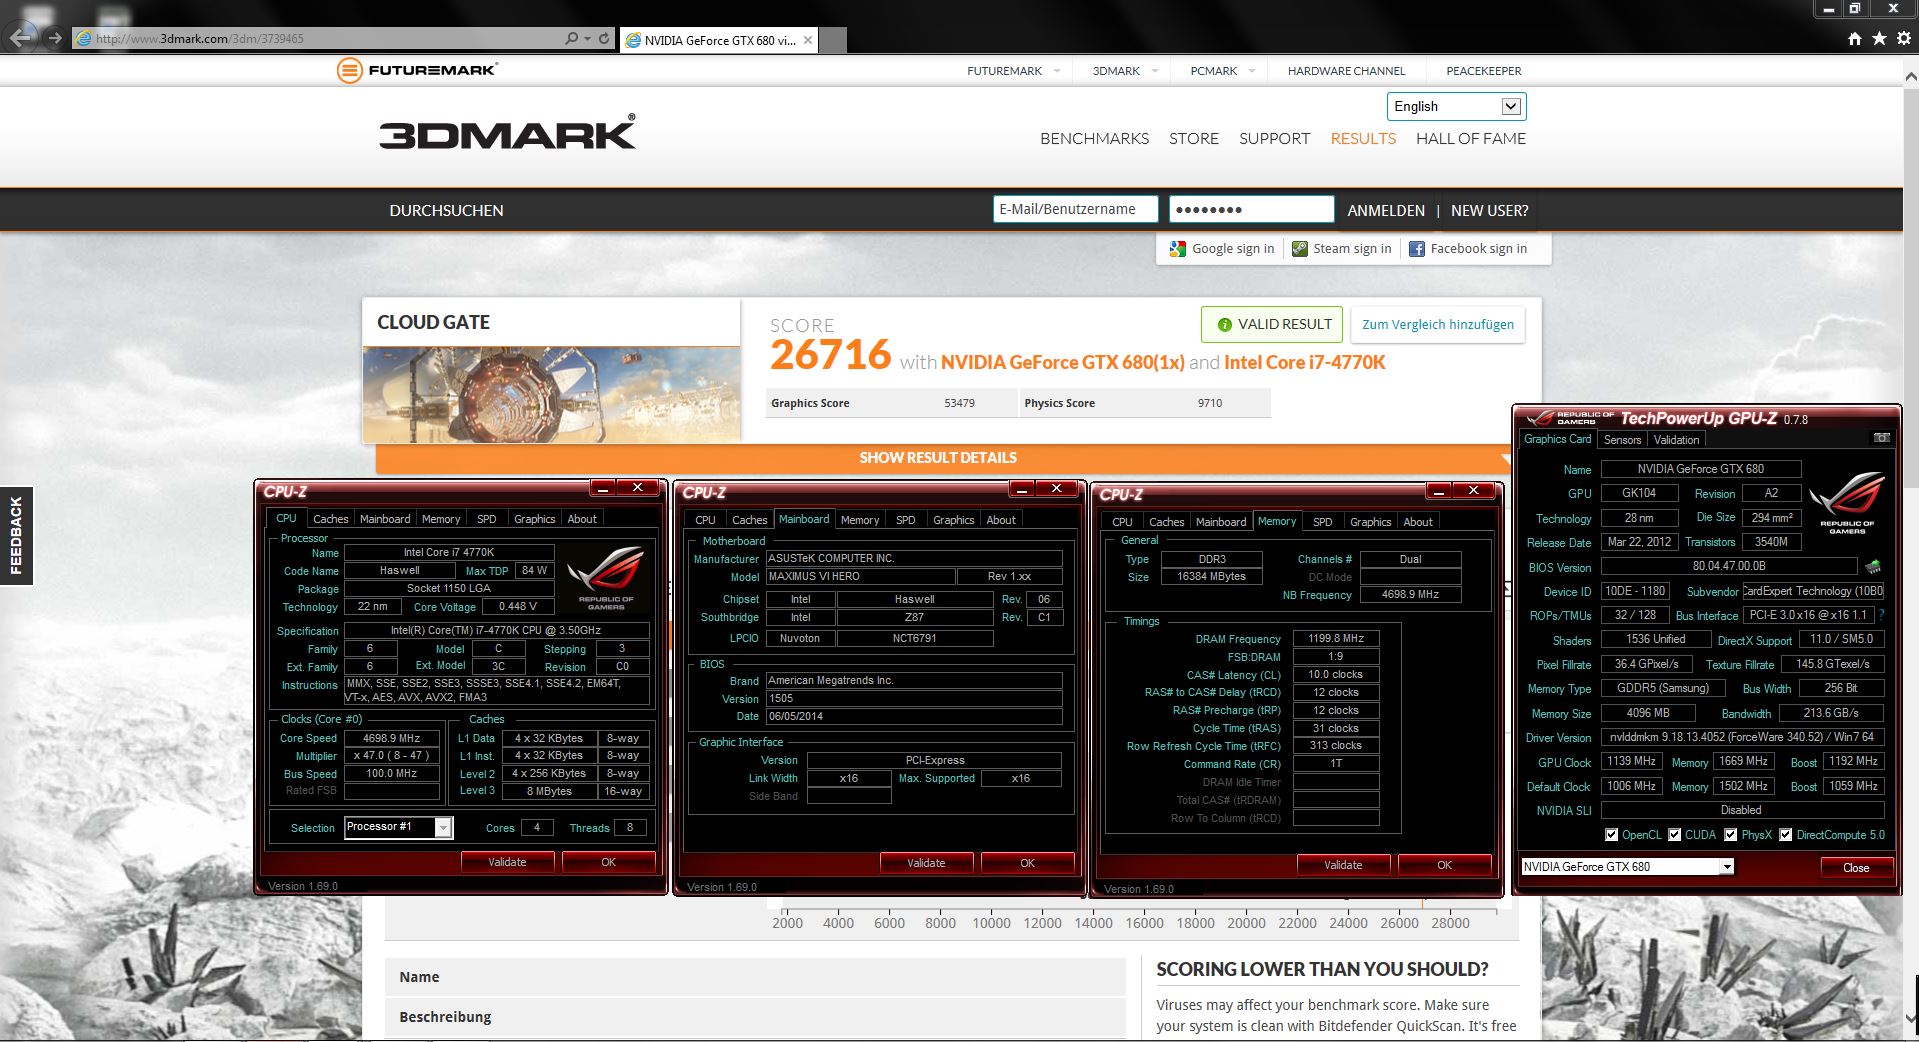
Task: Open the GPU selection dropdown in GPU-Z
Action: click(x=1727, y=867)
